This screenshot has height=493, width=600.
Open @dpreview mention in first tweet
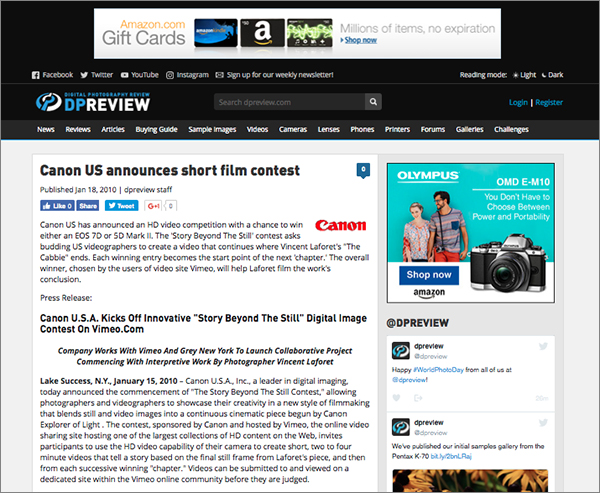410,380
